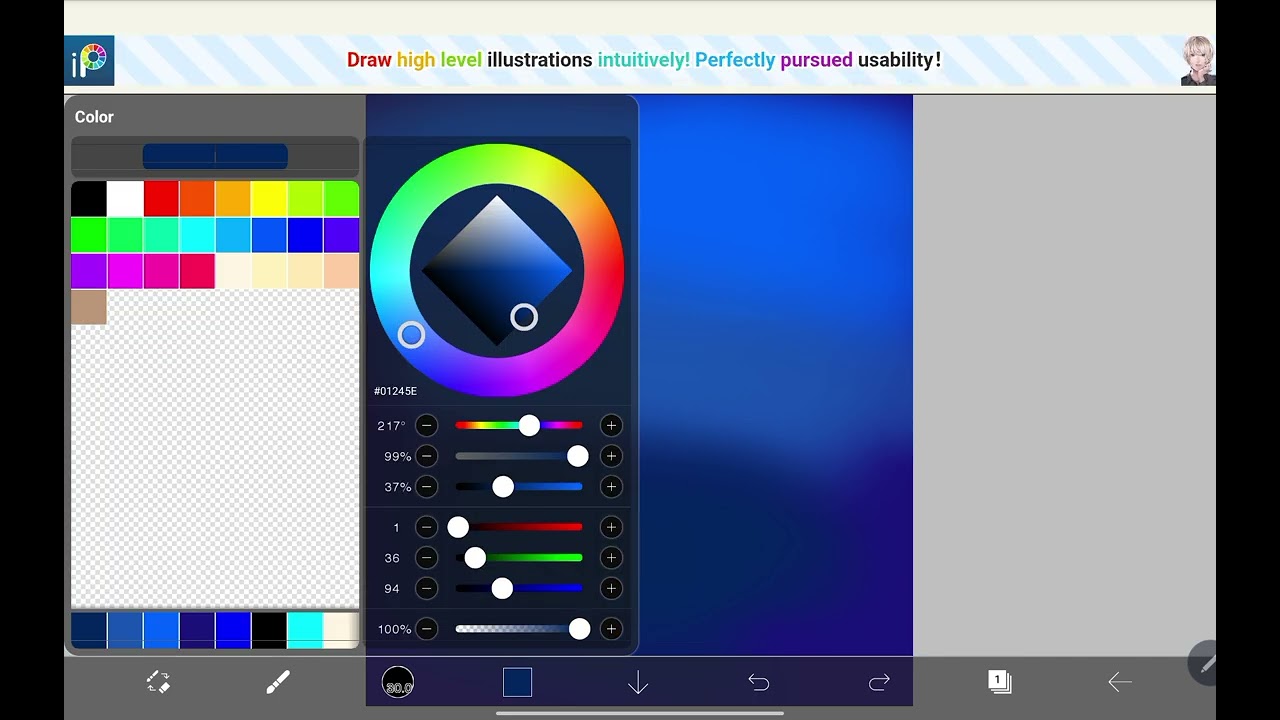Decrease saturation 99% with minus button
Screen dimensions: 1280x720
point(427,456)
